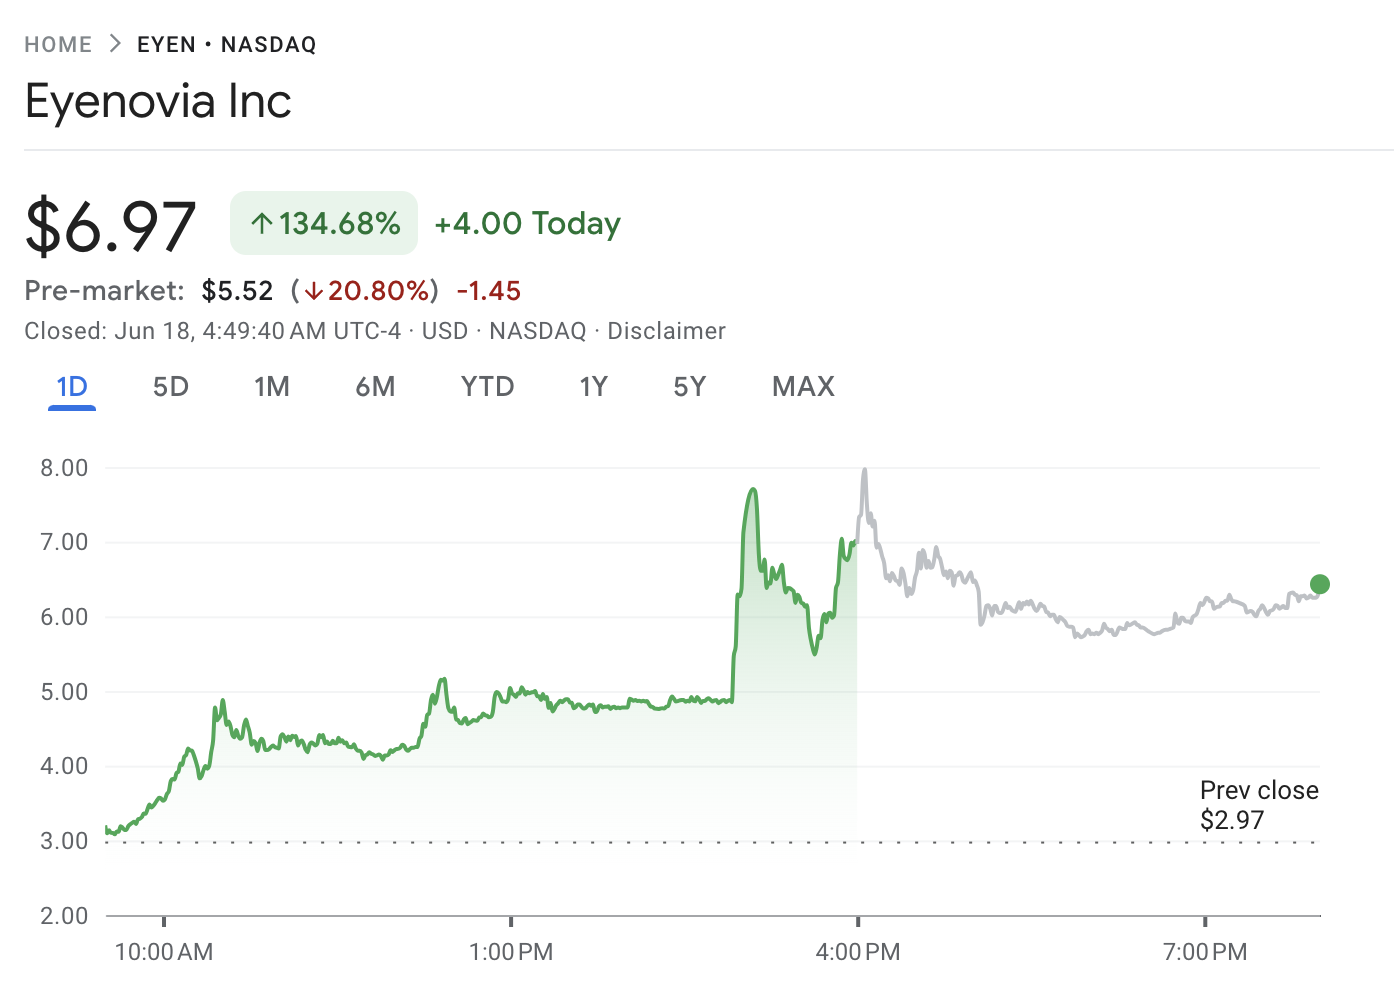
Task: Select the 1D time range tab
Action: click(72, 387)
